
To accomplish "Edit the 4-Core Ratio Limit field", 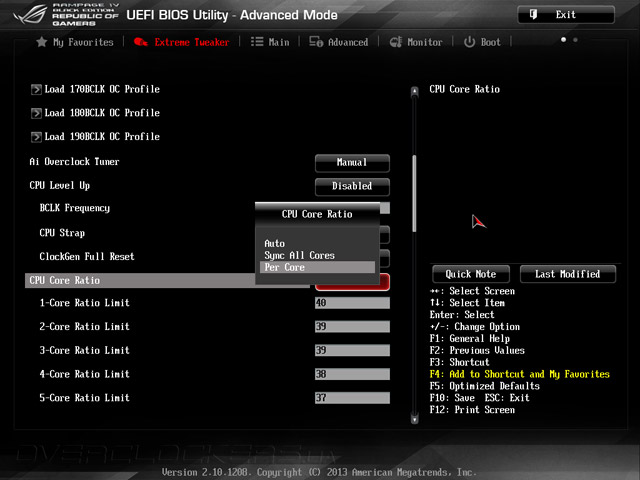I will click(352, 374).
